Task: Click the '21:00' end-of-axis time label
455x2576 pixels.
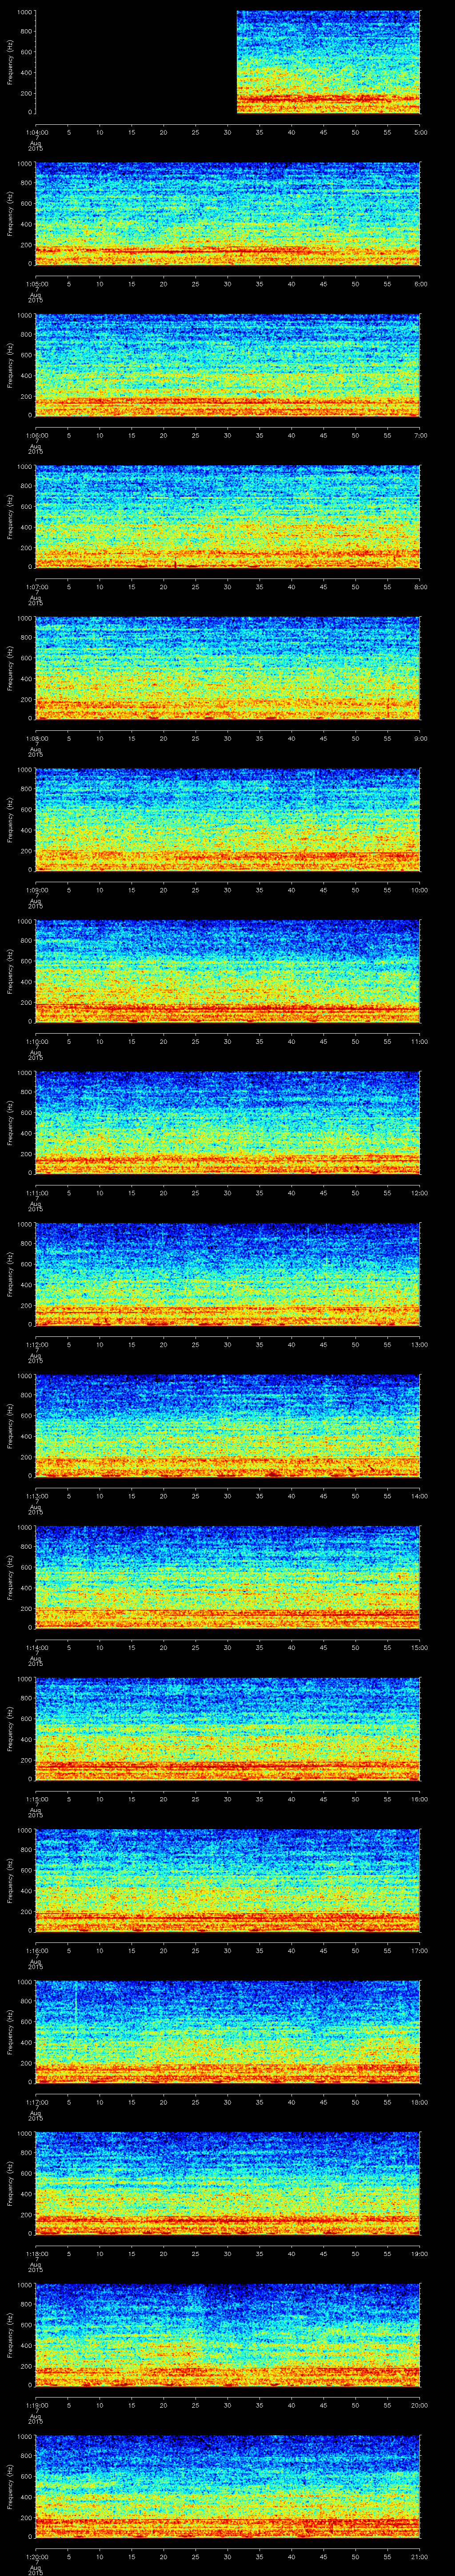Action: tap(420, 2557)
